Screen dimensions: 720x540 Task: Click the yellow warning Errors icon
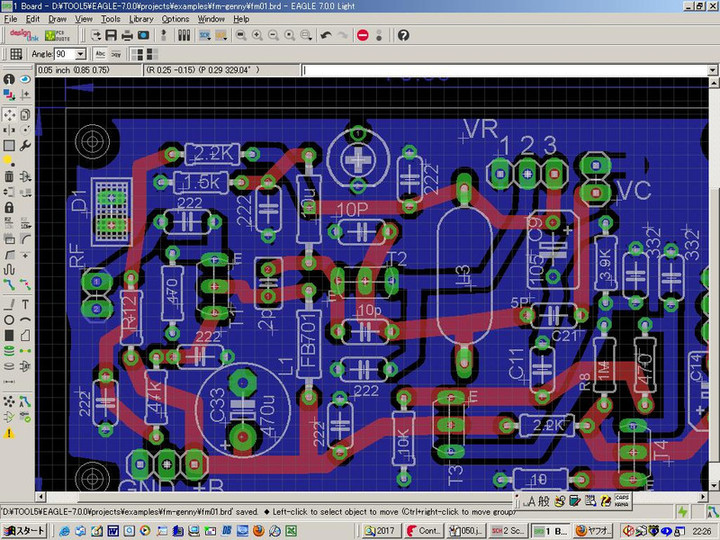click(x=9, y=433)
